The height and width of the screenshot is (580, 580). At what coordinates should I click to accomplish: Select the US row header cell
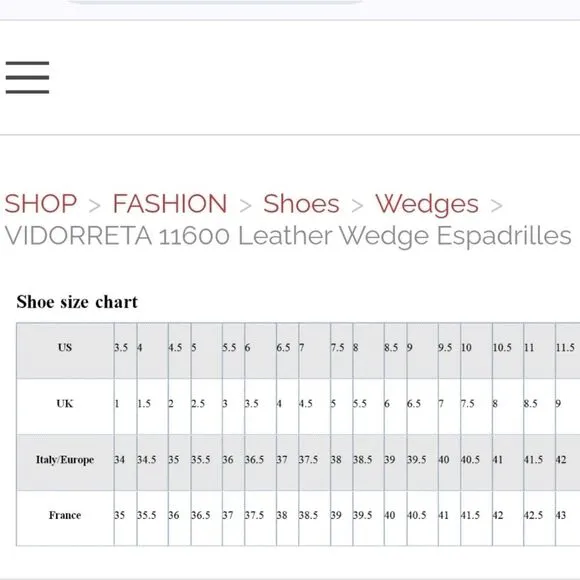(x=65, y=351)
